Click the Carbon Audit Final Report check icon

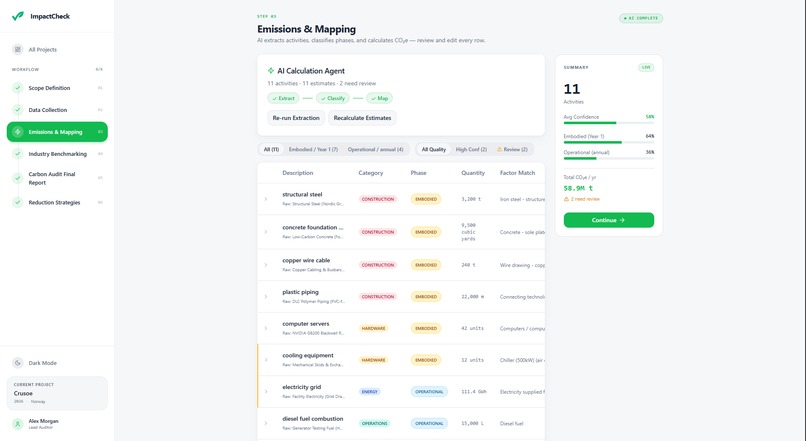18,178
